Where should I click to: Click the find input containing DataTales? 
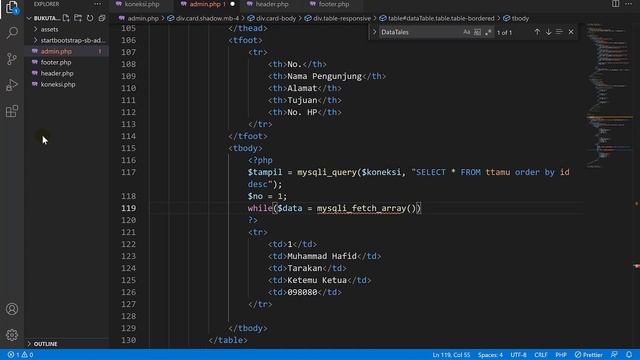tap(420, 32)
